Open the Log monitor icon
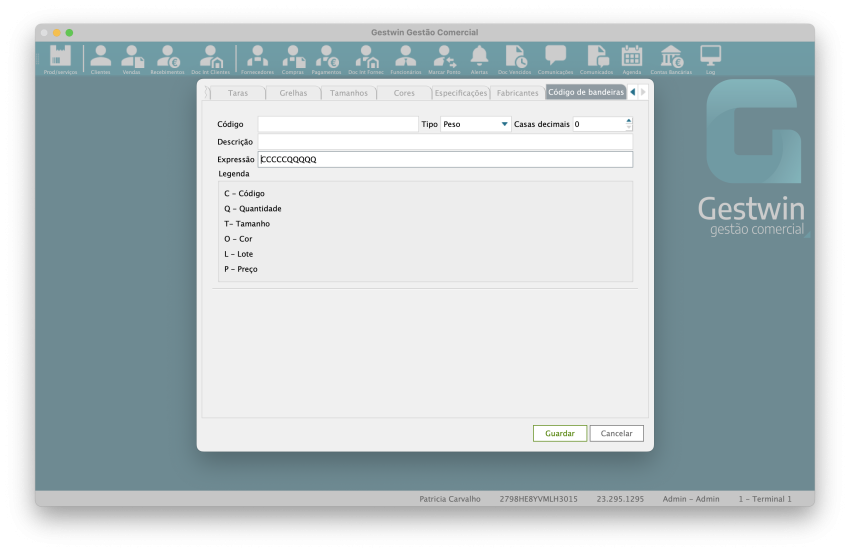 710,58
